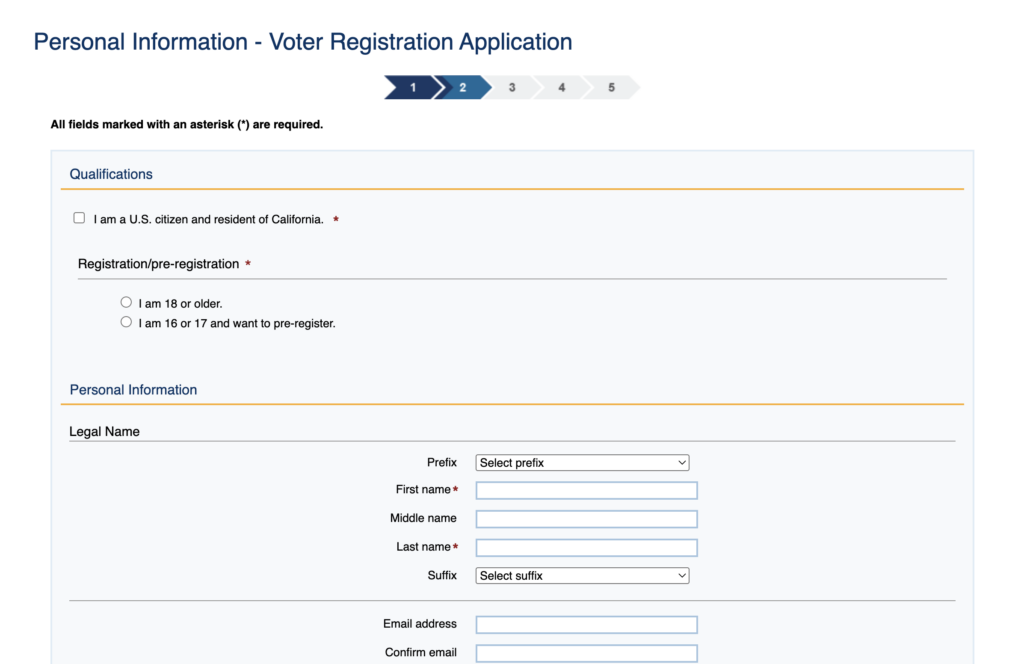Open the Select prefix dropdown

[582, 463]
